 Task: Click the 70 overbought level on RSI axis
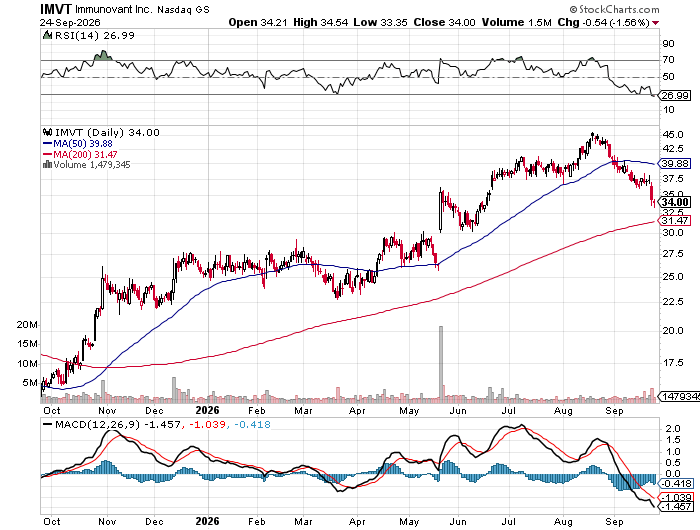668,60
